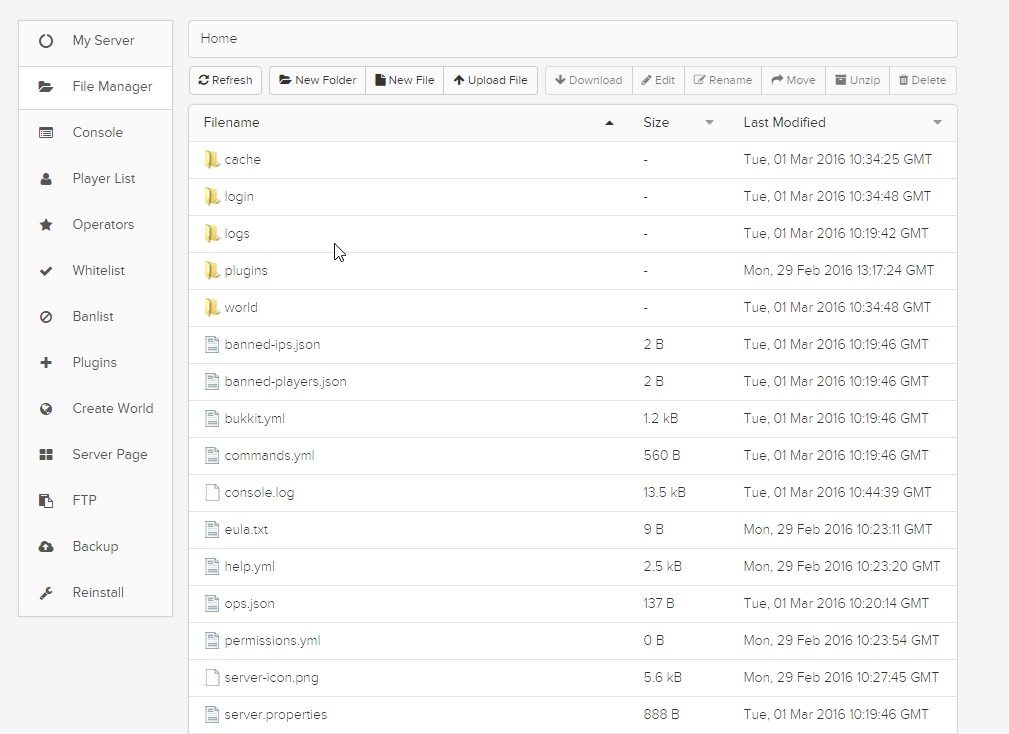
Task: Click the plugins folder icon
Action: [x=211, y=270]
